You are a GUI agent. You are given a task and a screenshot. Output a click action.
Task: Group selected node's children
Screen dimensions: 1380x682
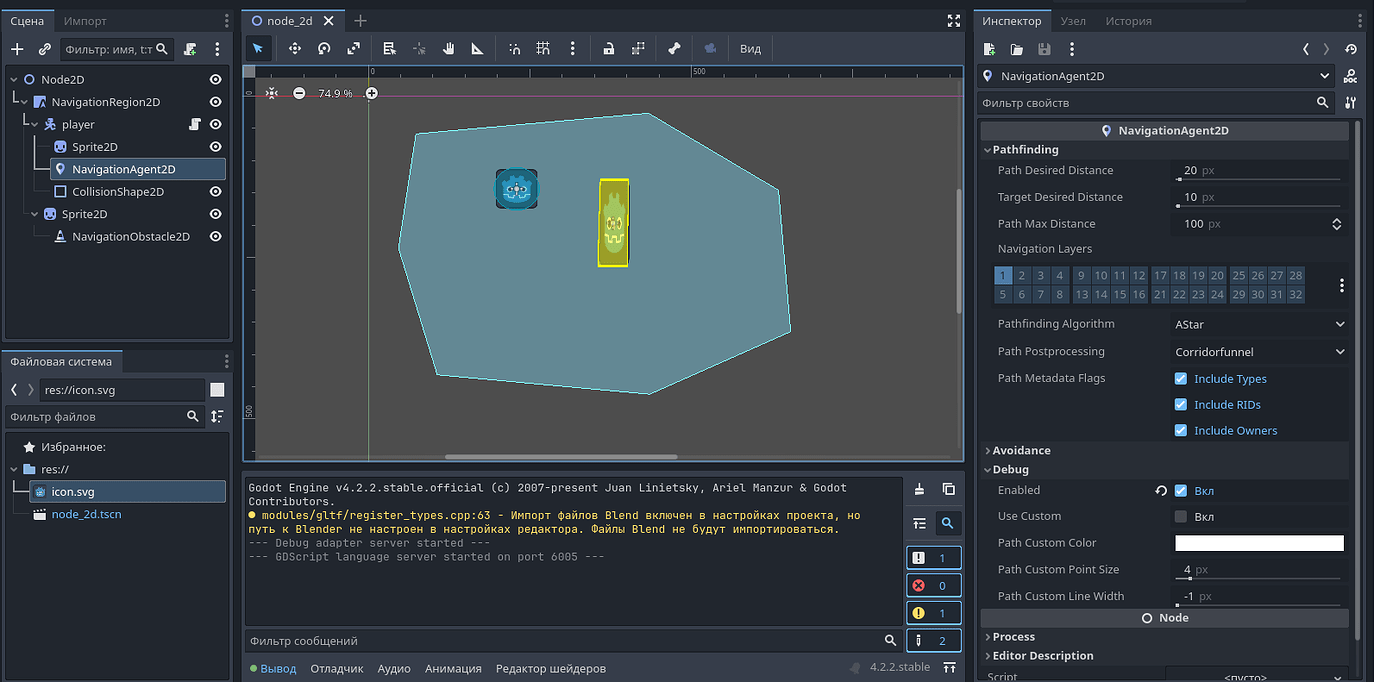(x=638, y=48)
